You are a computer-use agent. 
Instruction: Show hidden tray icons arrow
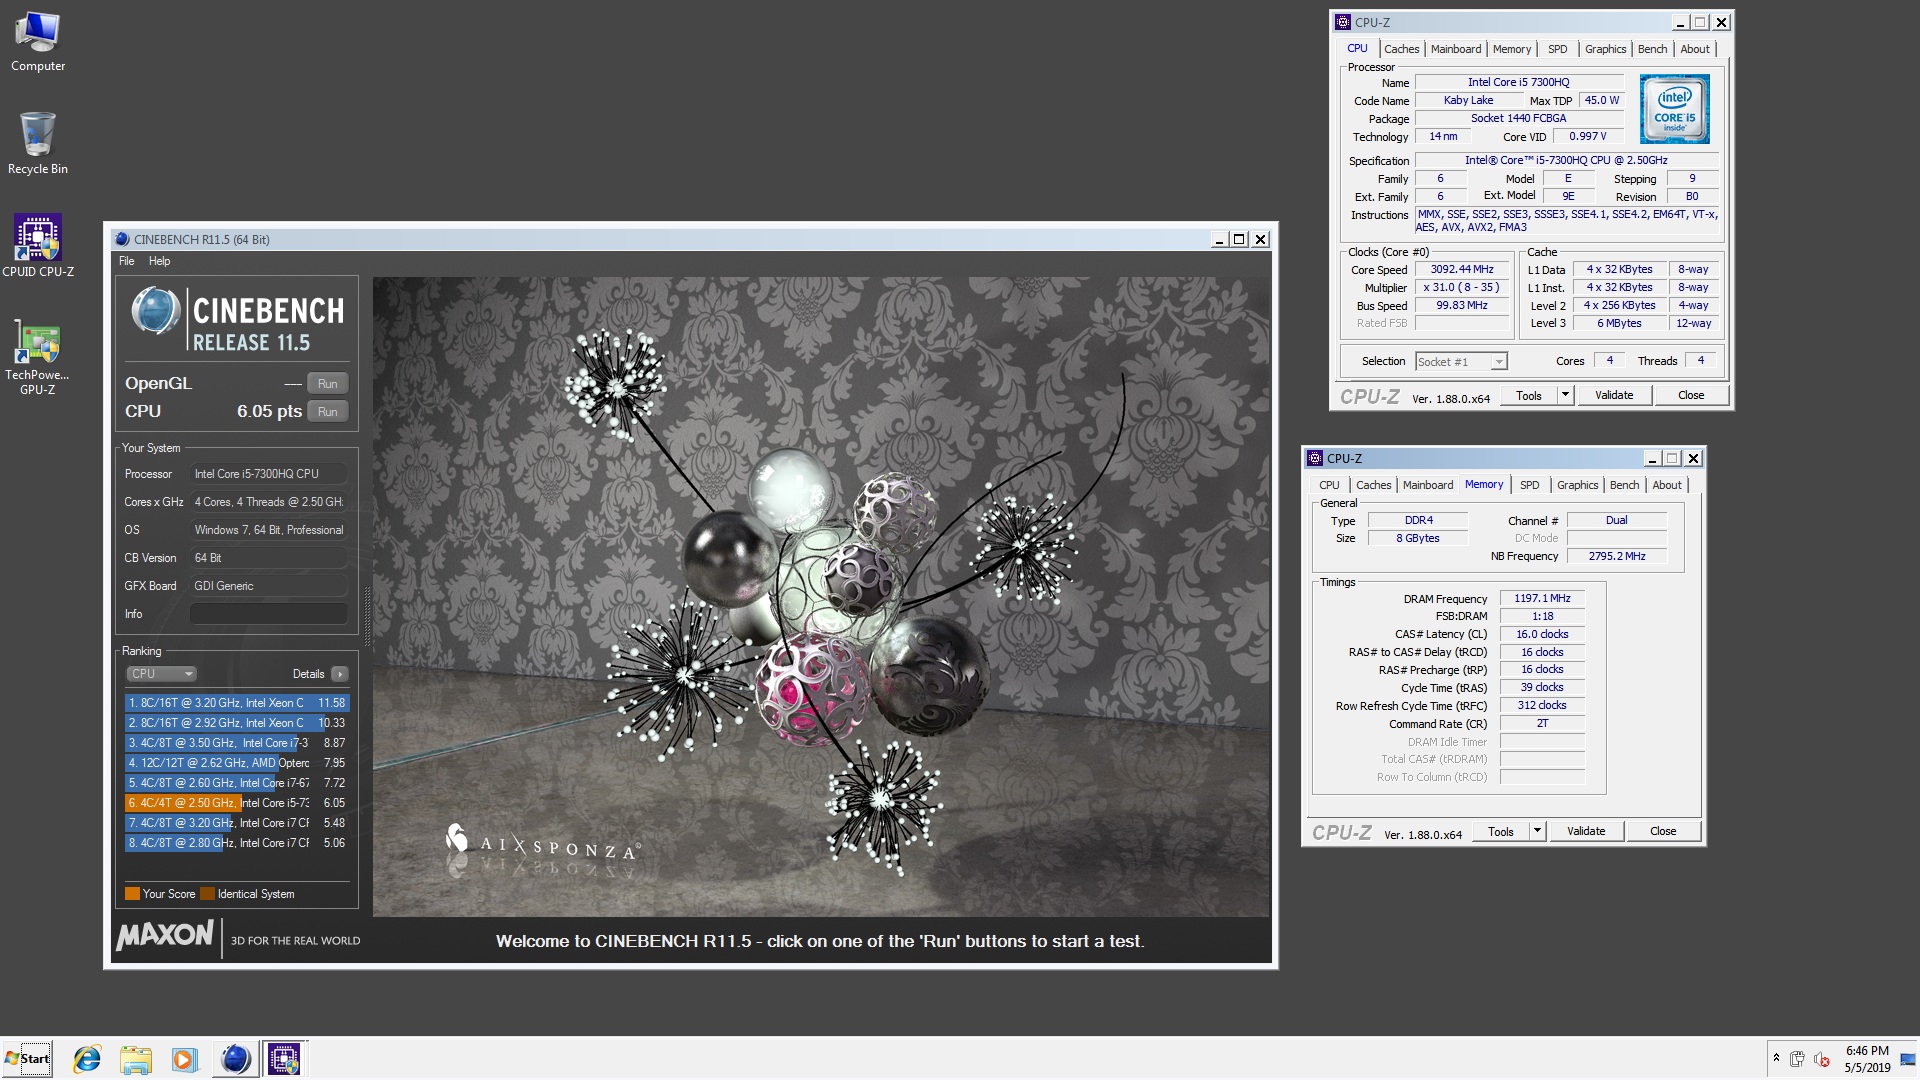click(1776, 1058)
